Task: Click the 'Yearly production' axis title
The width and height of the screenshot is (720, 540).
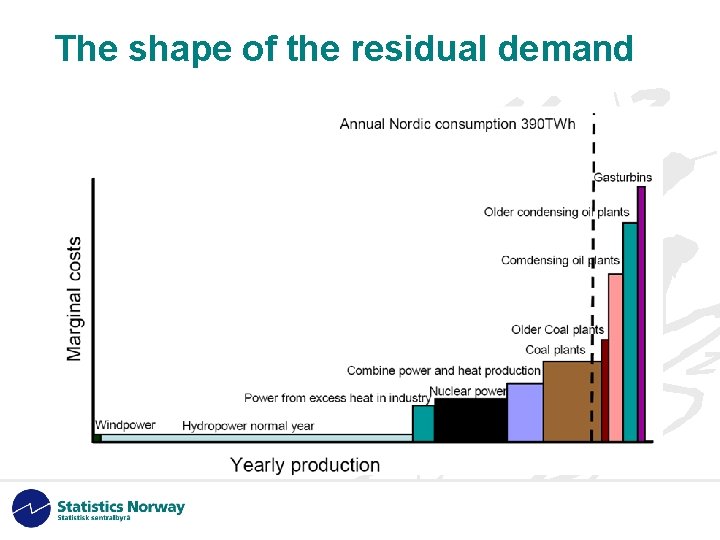Action: 305,465
